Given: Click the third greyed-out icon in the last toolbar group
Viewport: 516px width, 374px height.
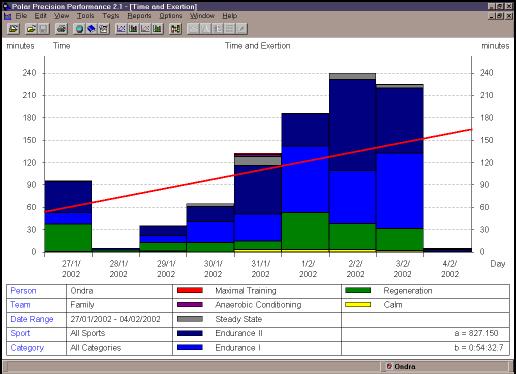Looking at the screenshot, I should point(217,29).
